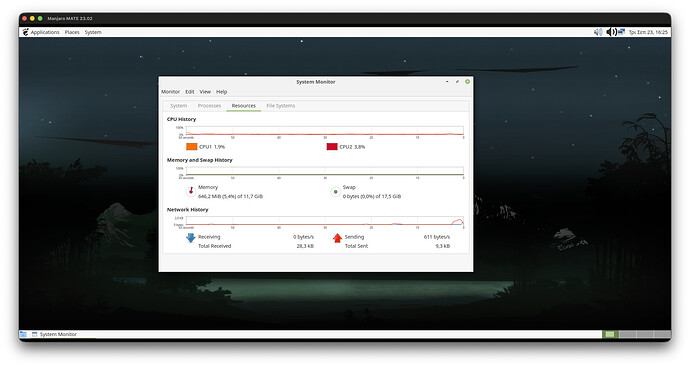Select the Resources tab
Screen dimensions: 690x366
coord(244,106)
